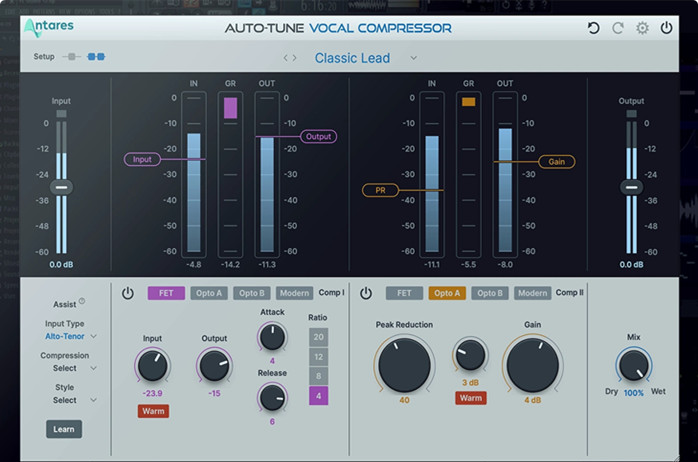Select ratio 12
This screenshot has height=462, width=698.
(318, 357)
